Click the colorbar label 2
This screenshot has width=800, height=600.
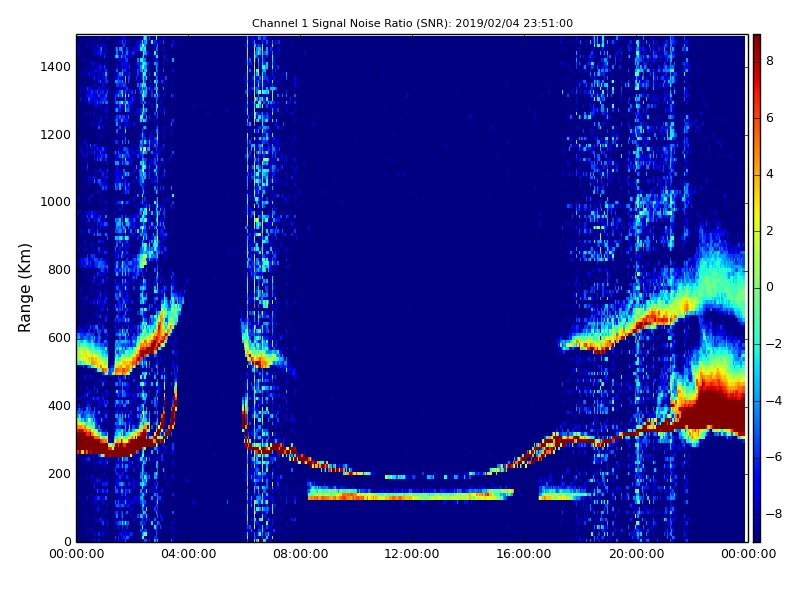[x=770, y=231]
